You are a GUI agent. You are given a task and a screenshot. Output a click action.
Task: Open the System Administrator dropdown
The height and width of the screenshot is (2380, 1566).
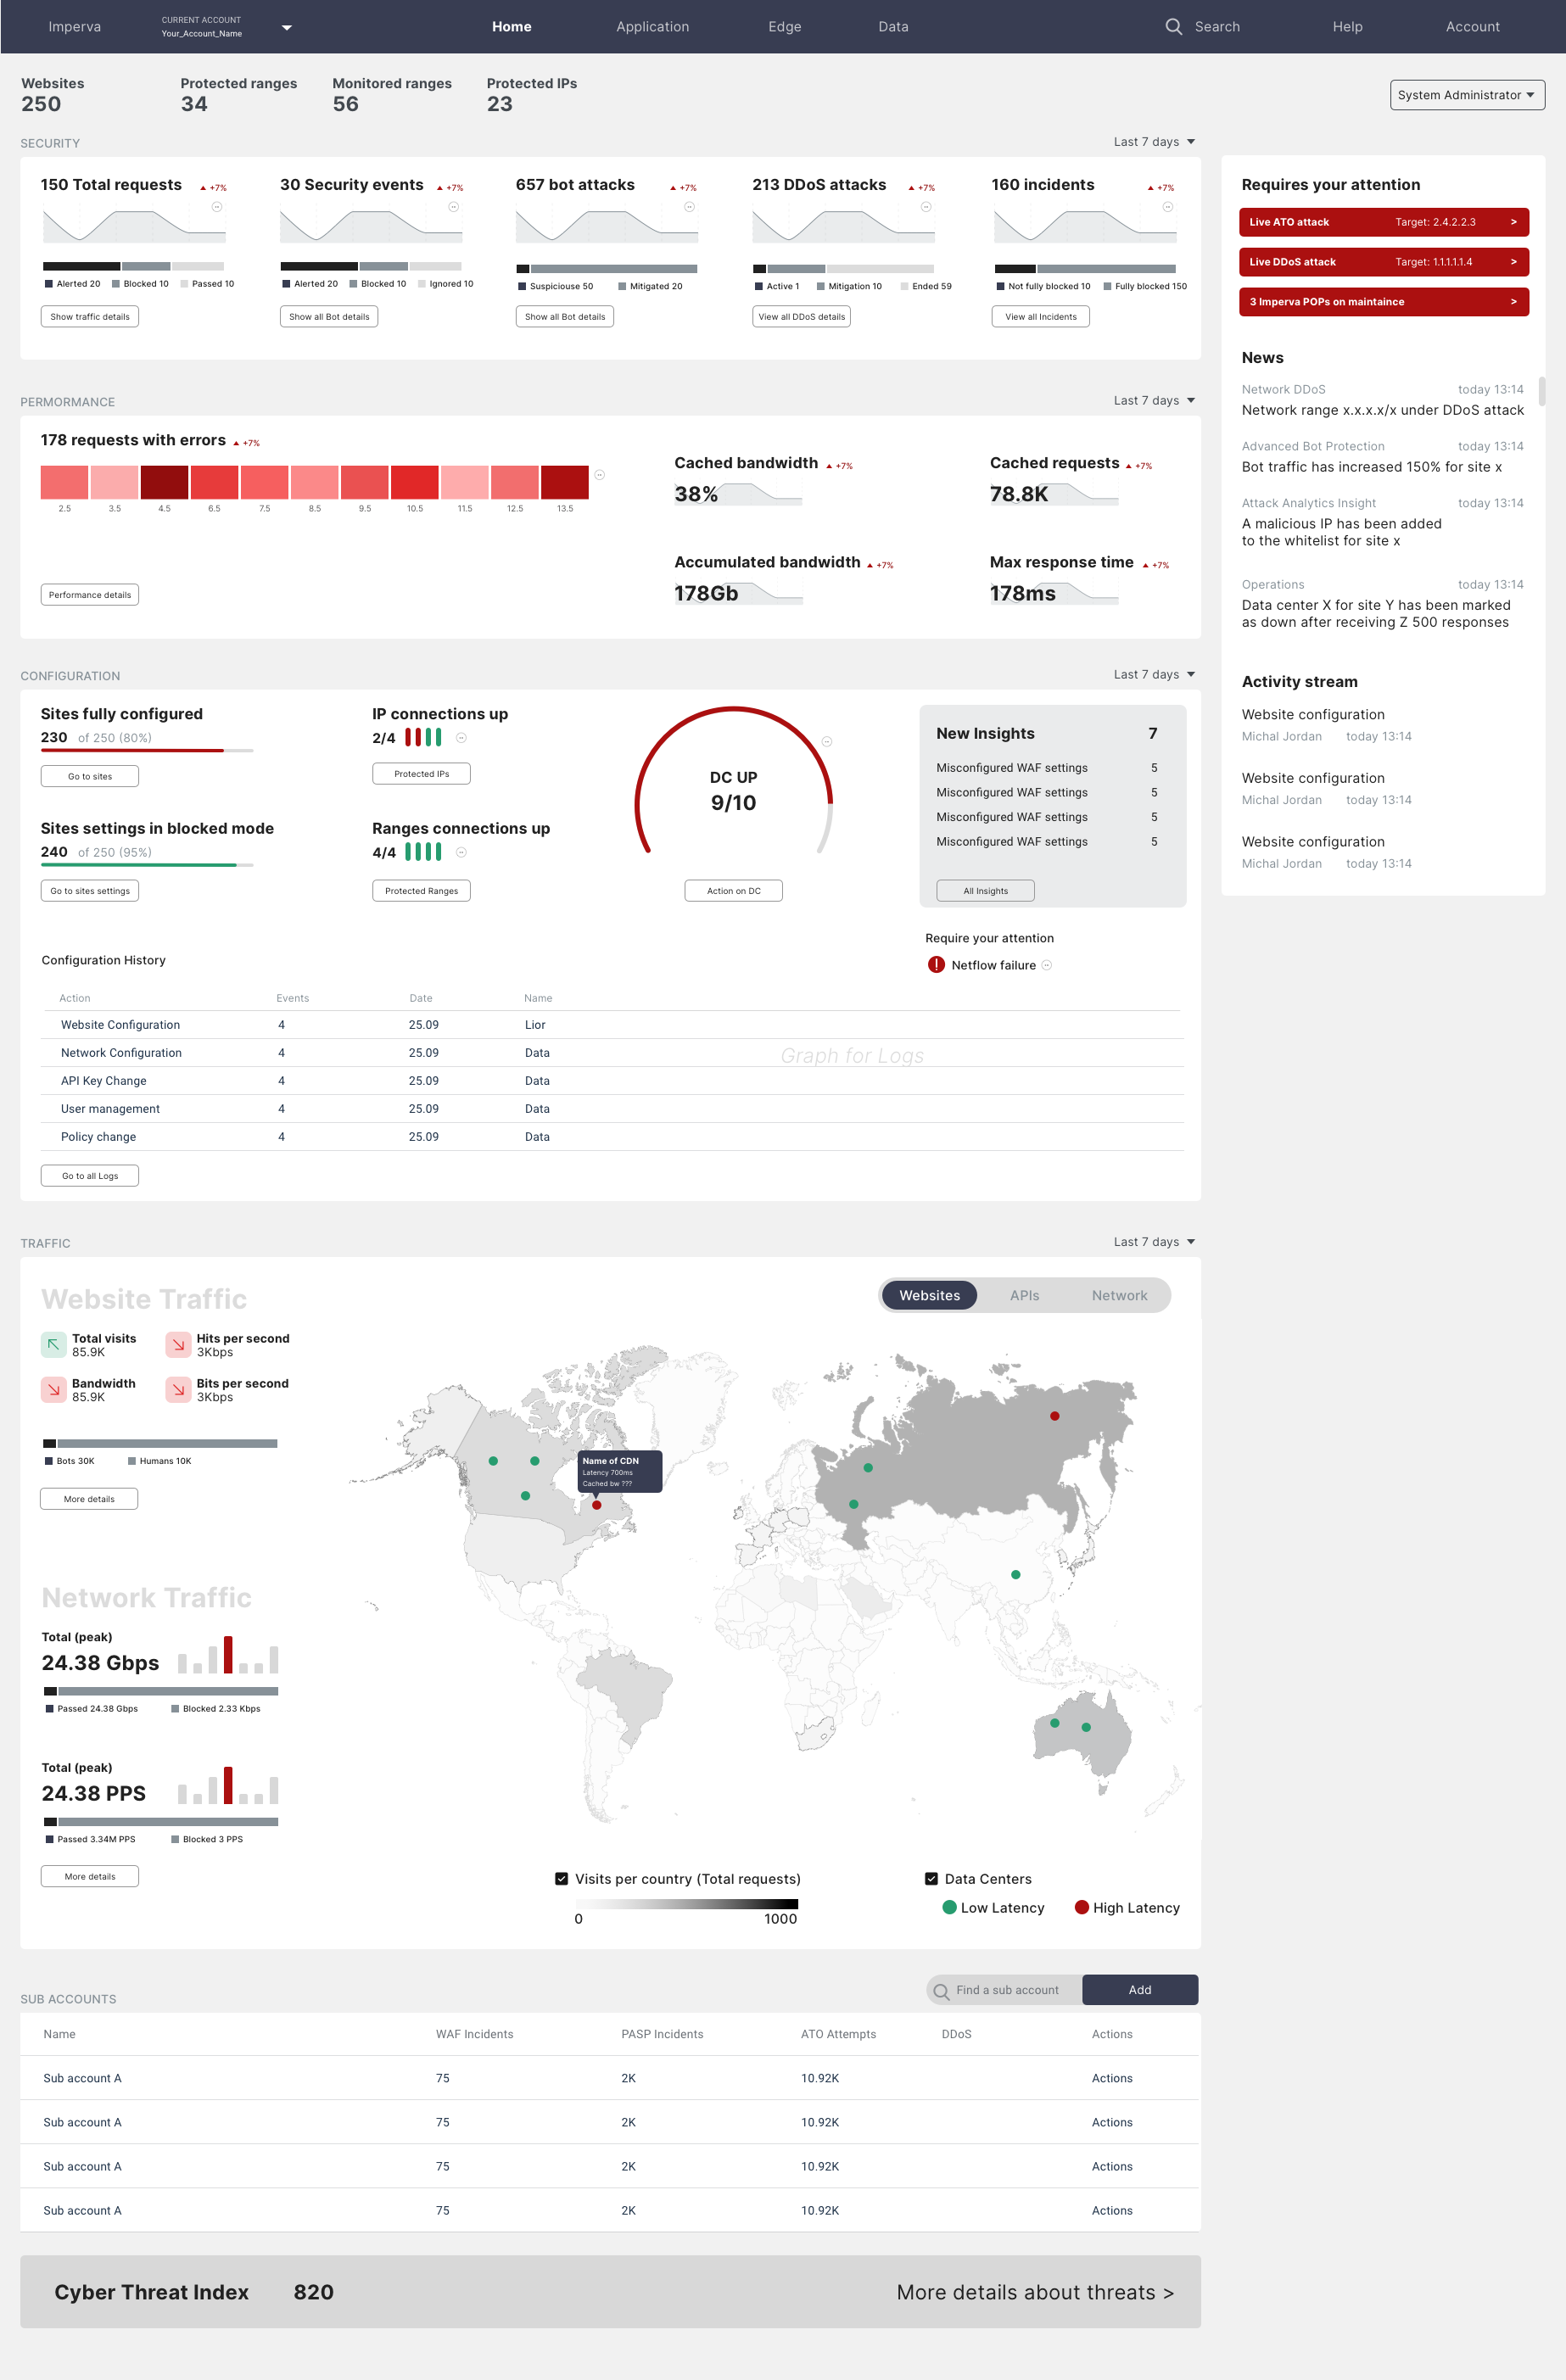[x=1466, y=95]
